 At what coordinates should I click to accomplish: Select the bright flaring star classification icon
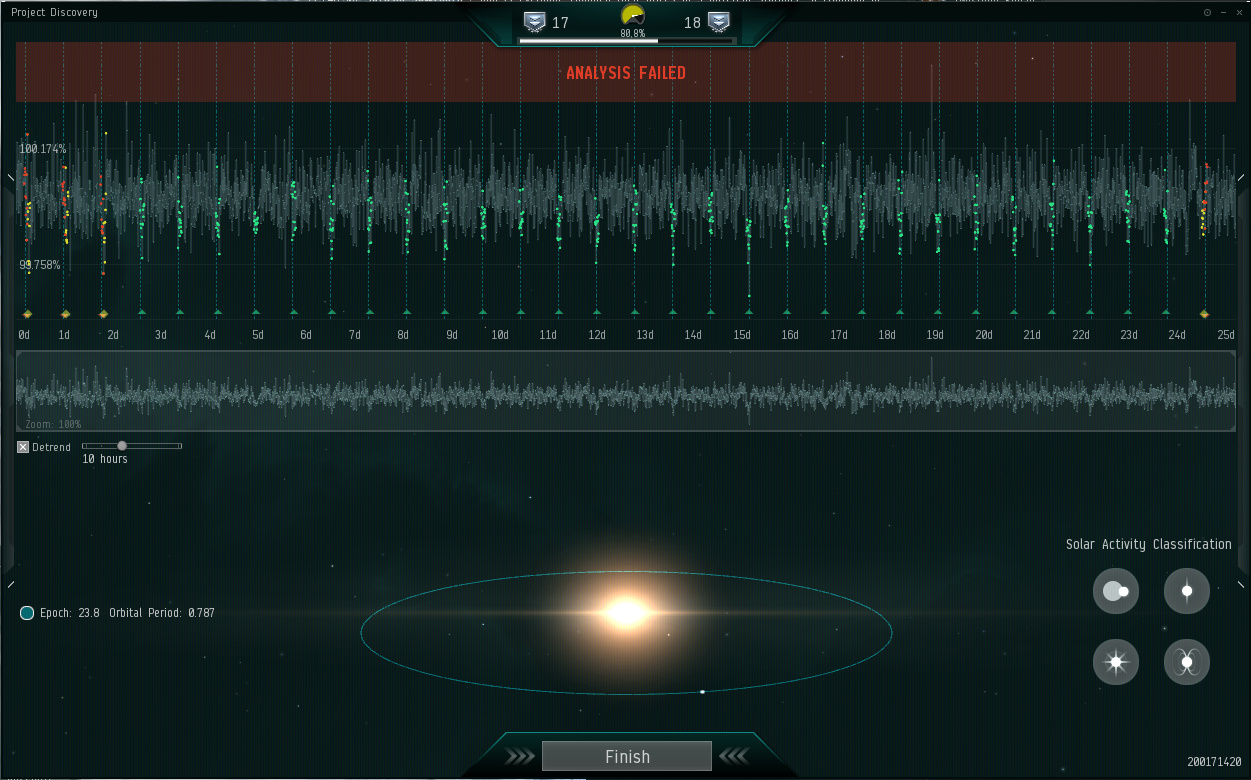click(1116, 662)
